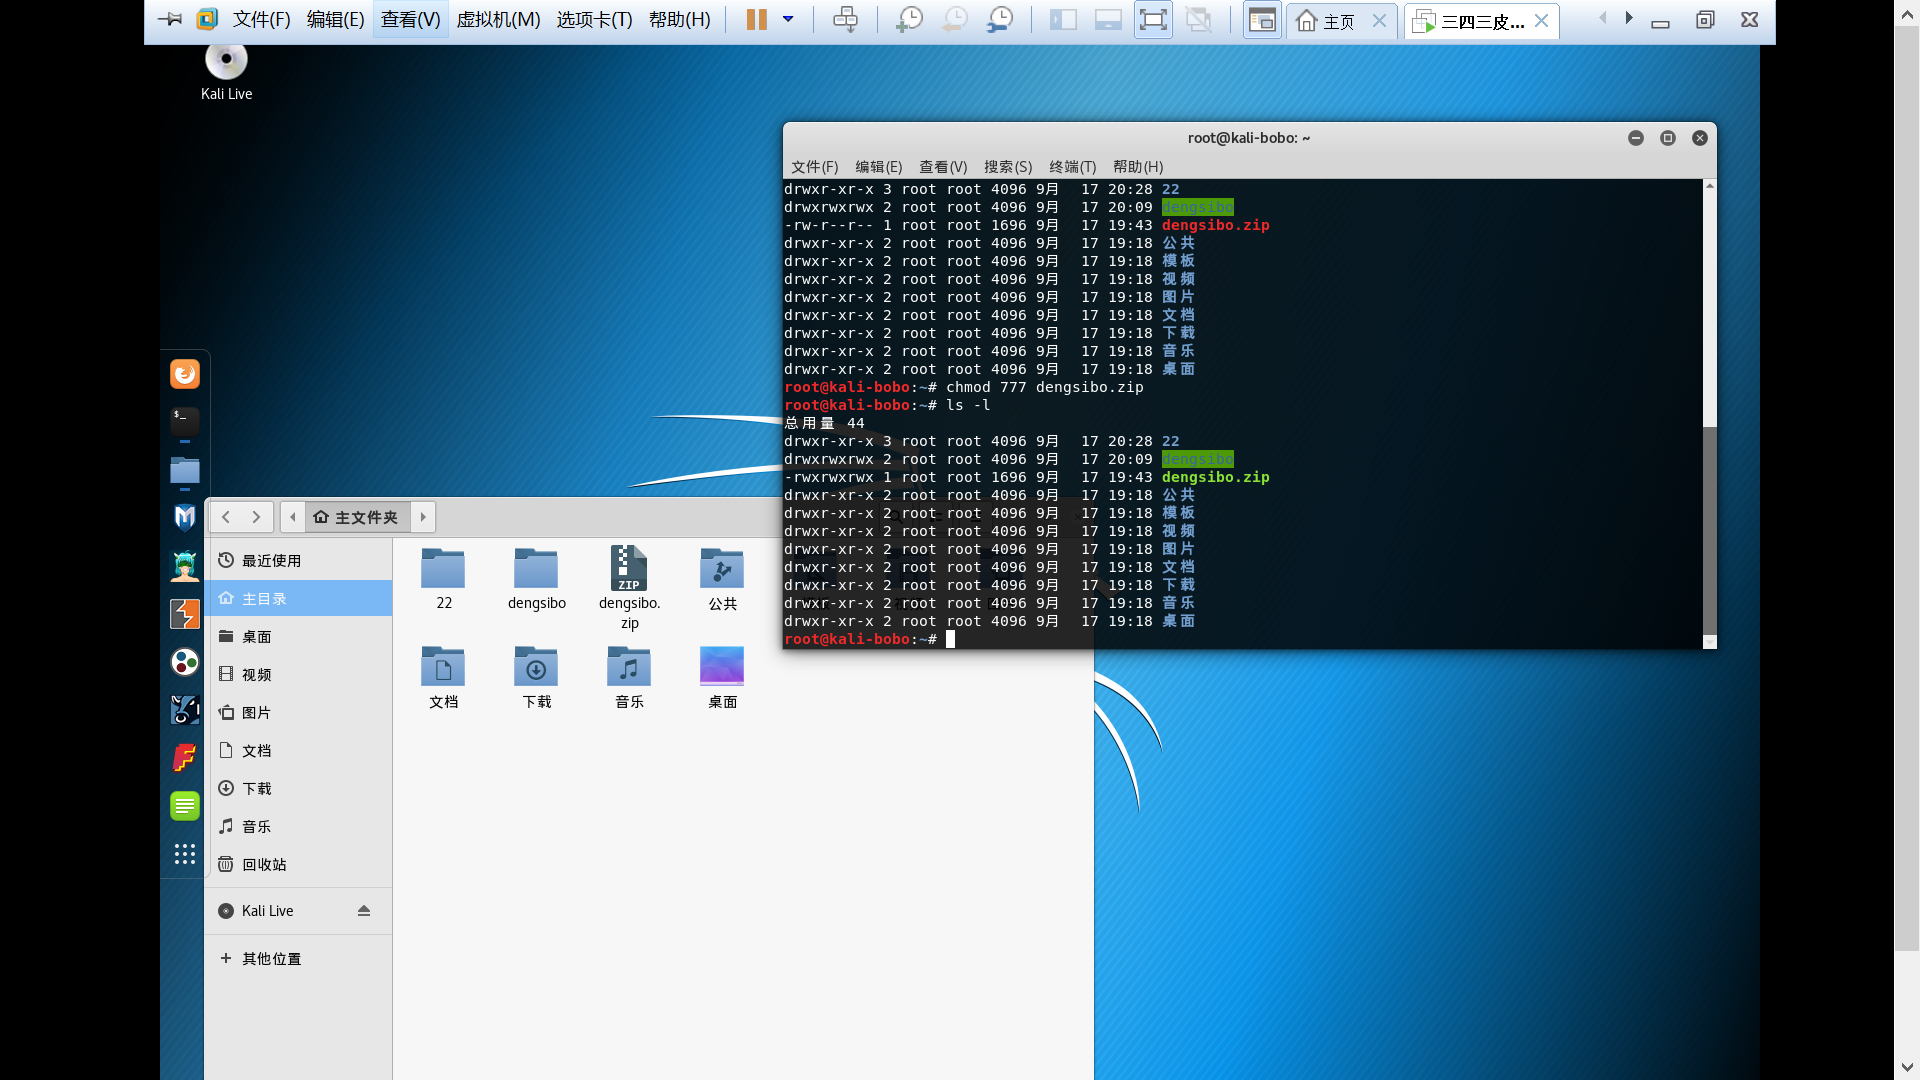Click the terminal vertical scrollbar

[1709, 530]
